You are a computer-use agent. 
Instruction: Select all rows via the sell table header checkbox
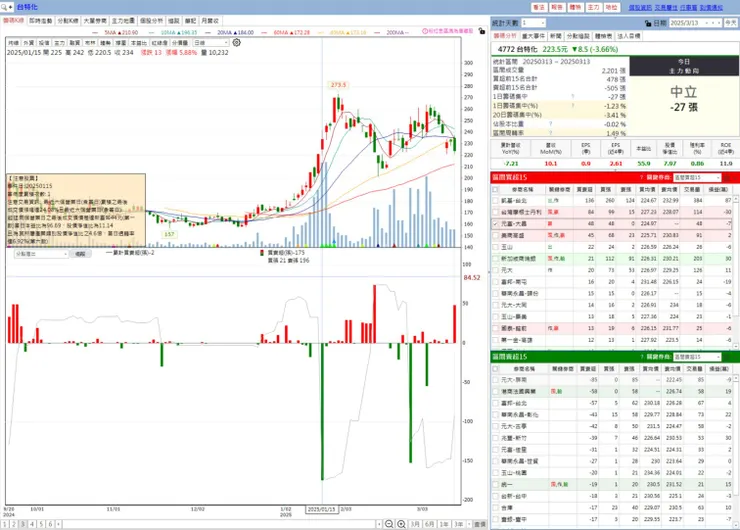[495, 369]
